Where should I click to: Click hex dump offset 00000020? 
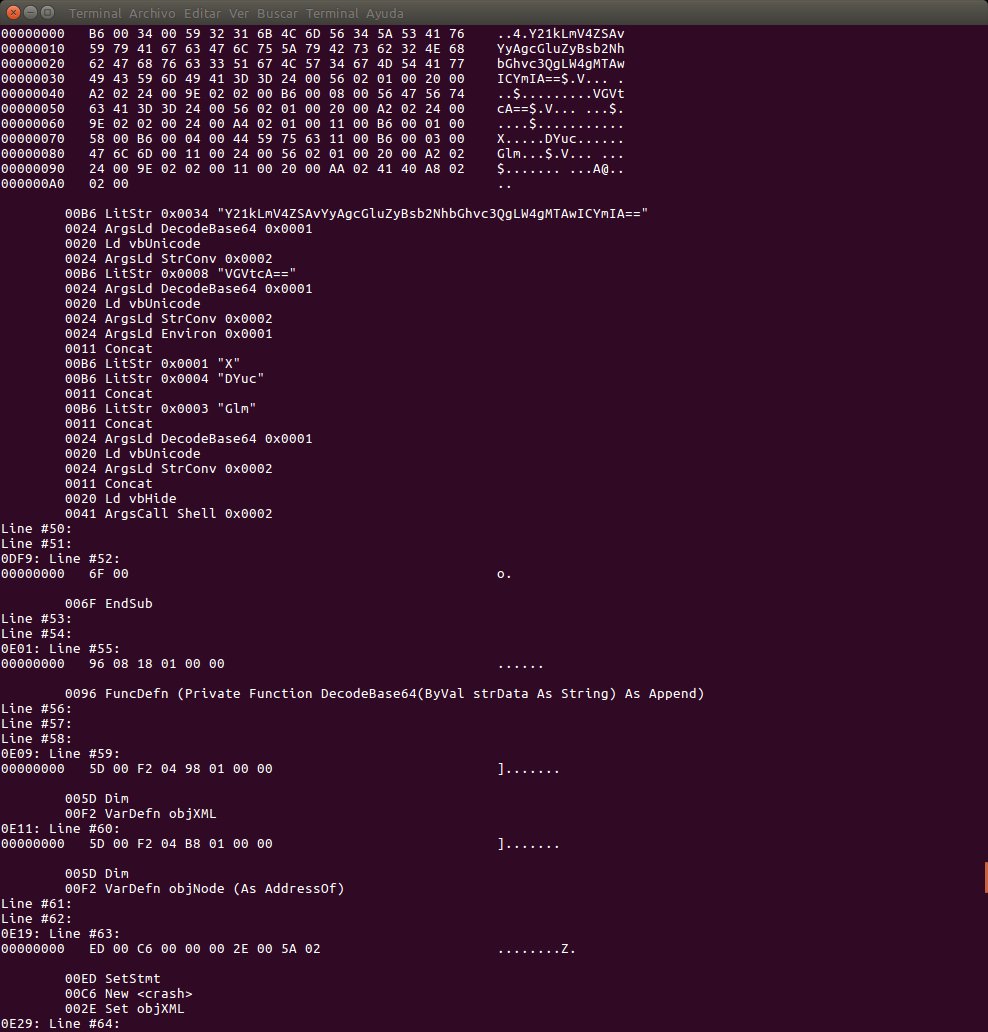coord(33,64)
